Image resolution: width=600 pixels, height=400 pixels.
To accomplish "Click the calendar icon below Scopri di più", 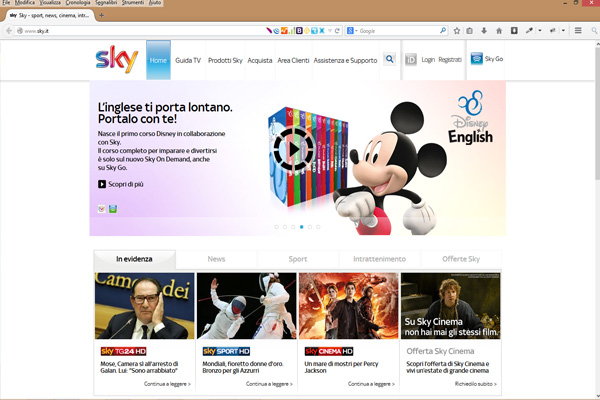I will pyautogui.click(x=101, y=209).
